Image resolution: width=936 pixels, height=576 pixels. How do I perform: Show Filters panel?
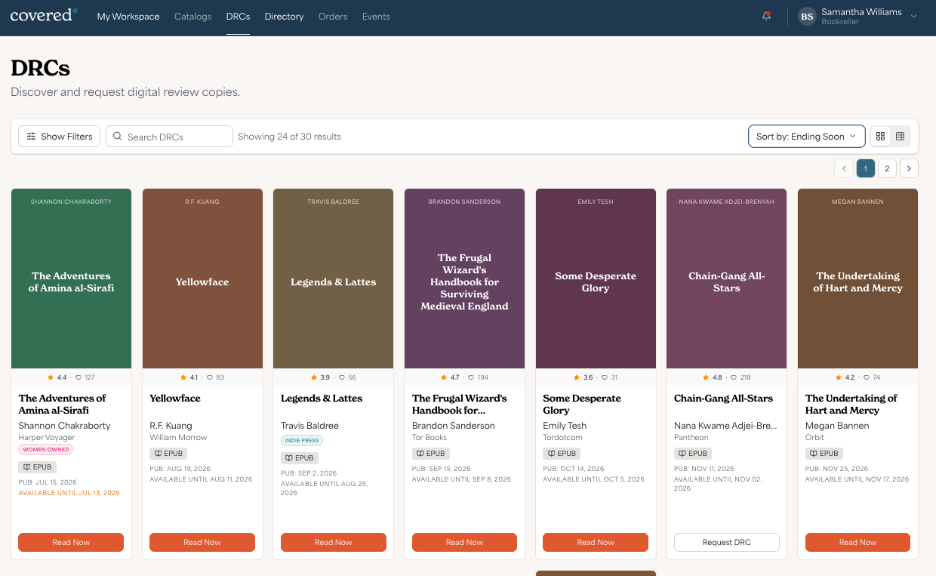59,136
